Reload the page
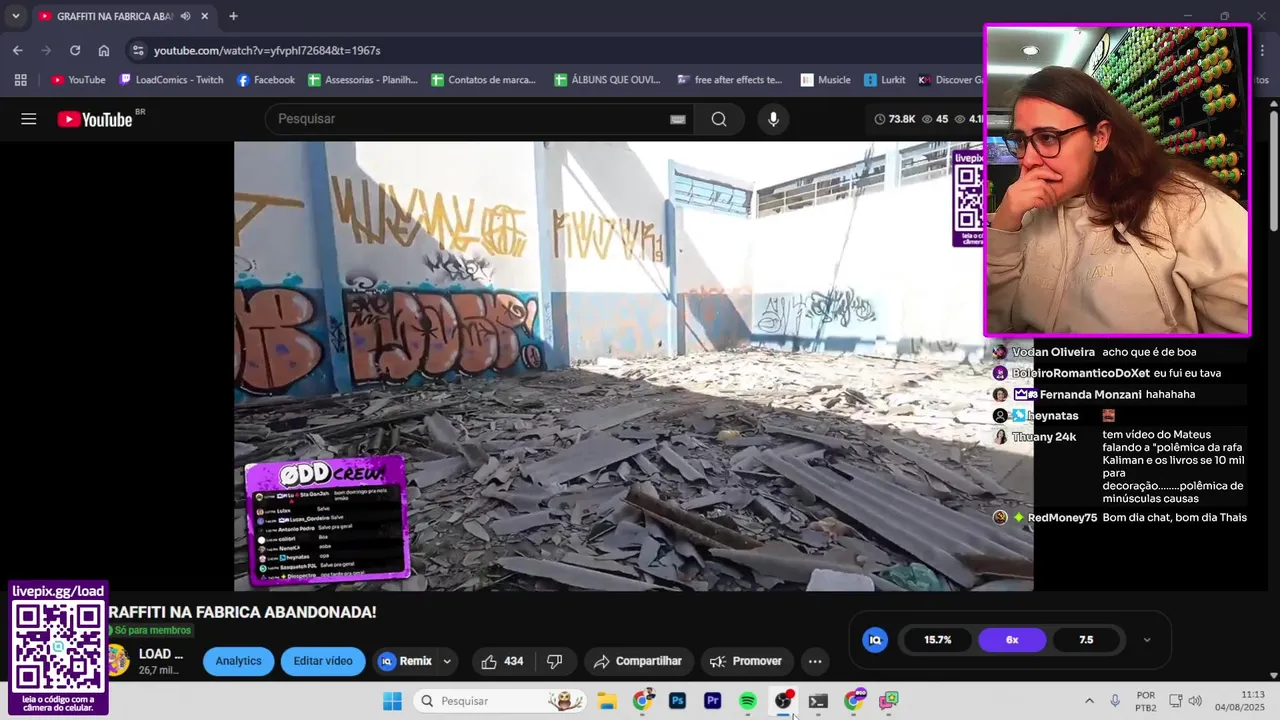This screenshot has height=720, width=1280. [x=75, y=50]
